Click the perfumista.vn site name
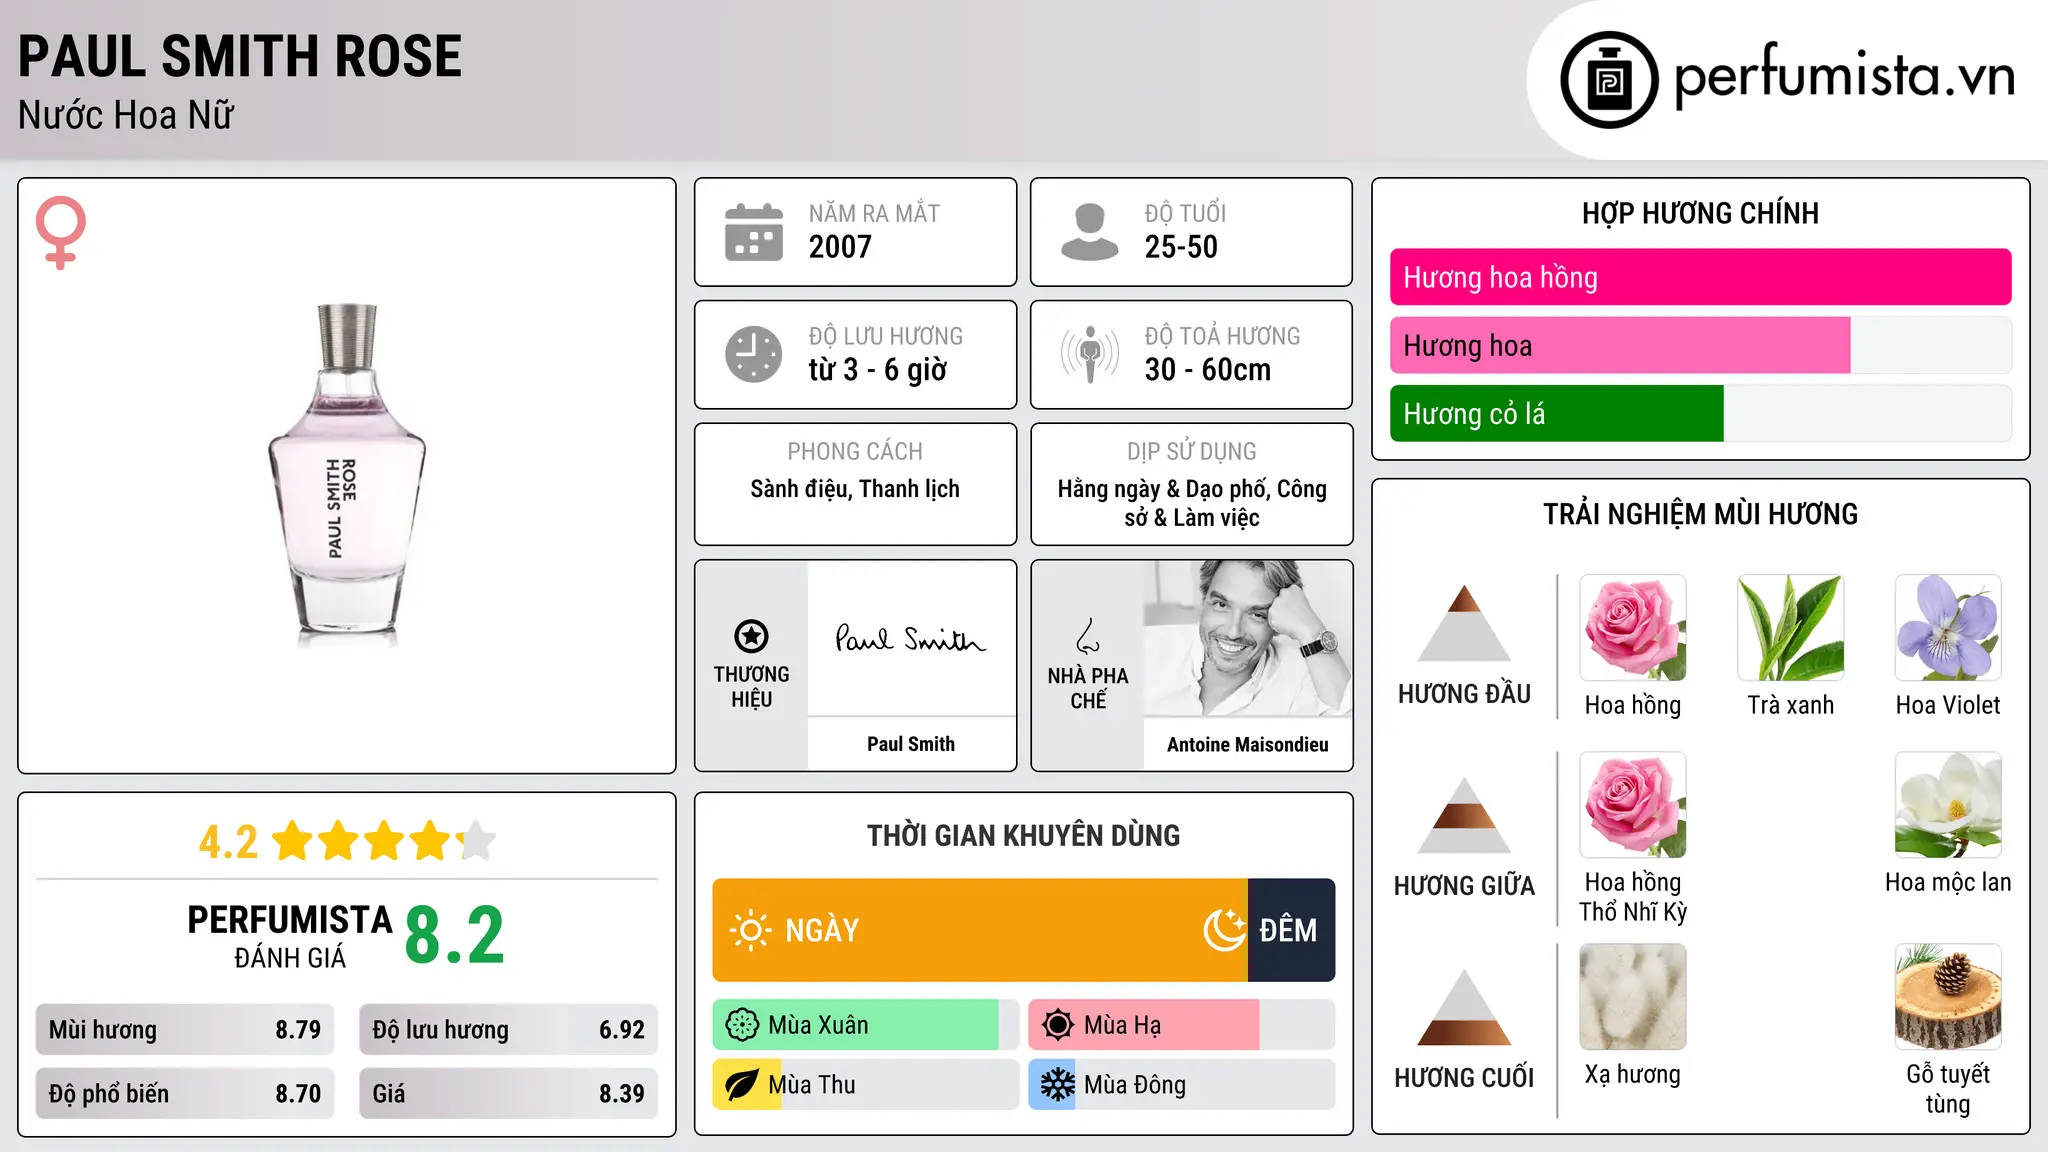The height and width of the screenshot is (1152, 2048). (1845, 76)
